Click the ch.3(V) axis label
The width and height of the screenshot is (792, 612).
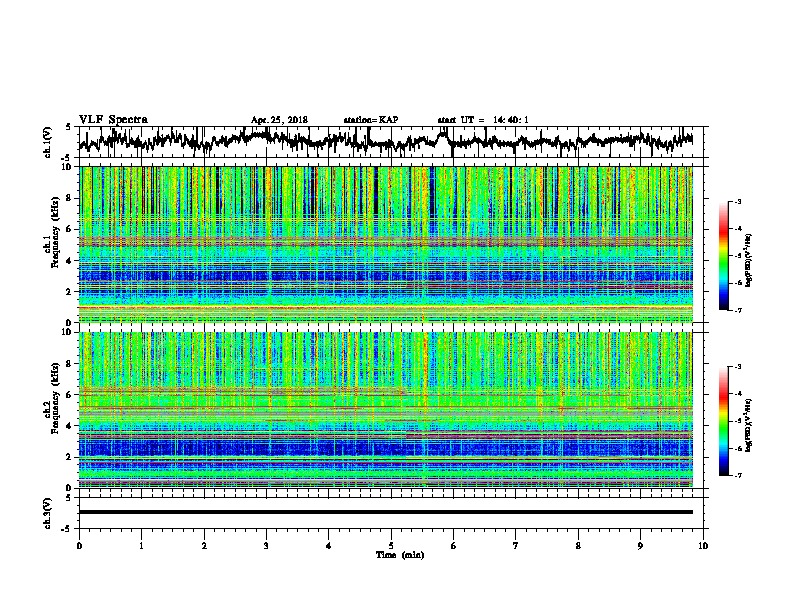tap(48, 514)
